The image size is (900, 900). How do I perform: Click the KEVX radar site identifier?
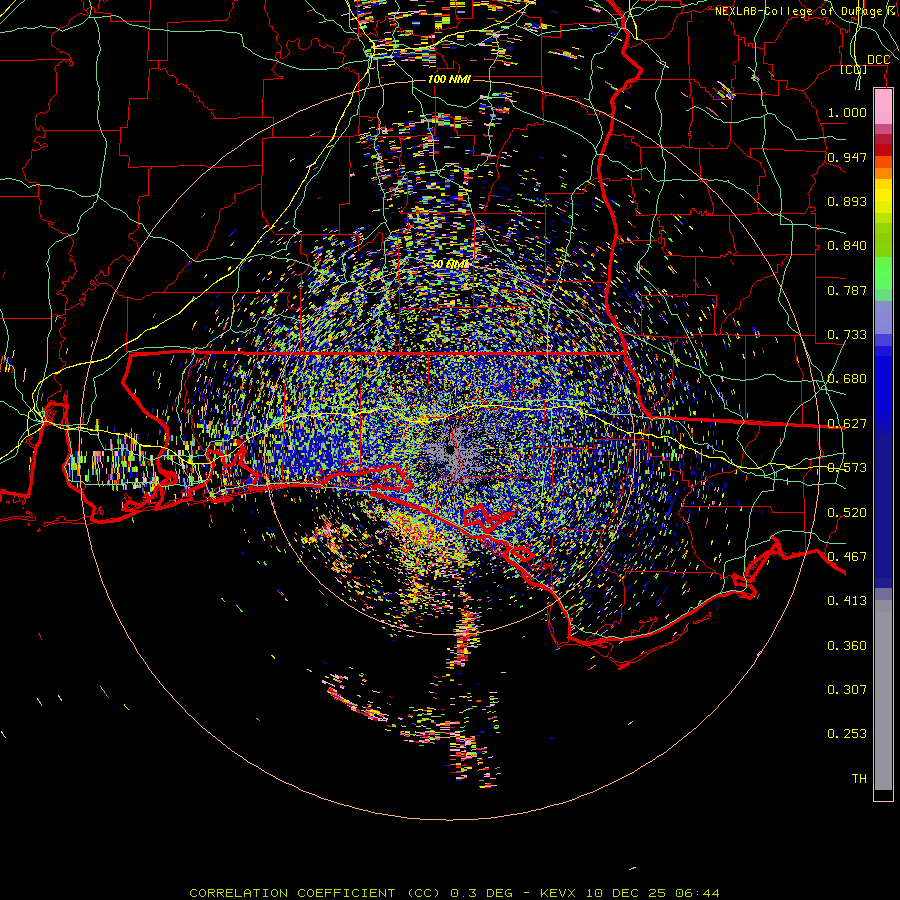click(560, 893)
